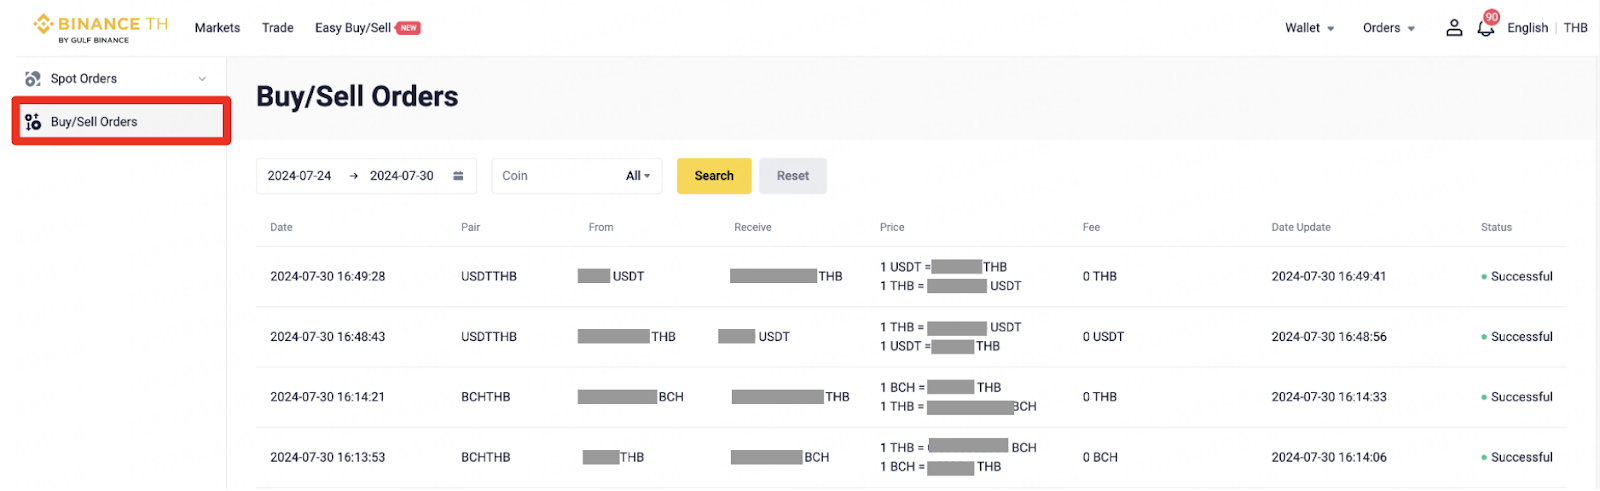
Task: Click the Spot Orders sidebar icon
Action: (33, 79)
